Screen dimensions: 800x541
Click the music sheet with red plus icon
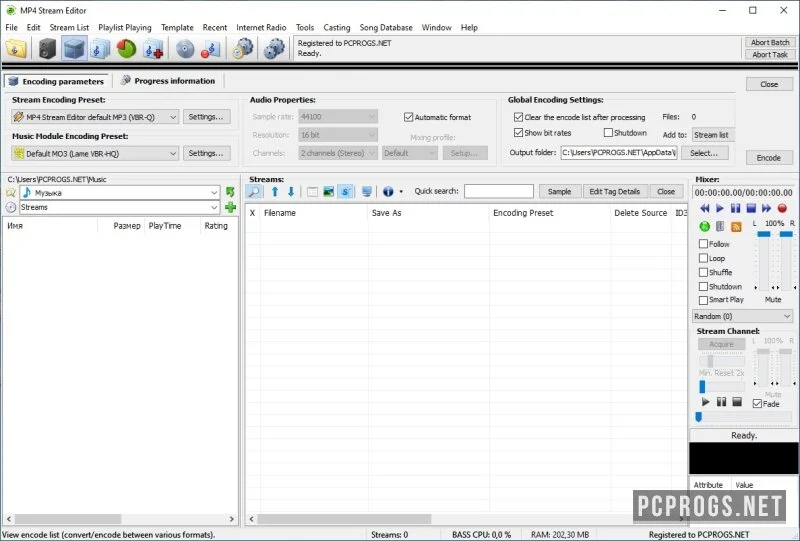coord(153,49)
